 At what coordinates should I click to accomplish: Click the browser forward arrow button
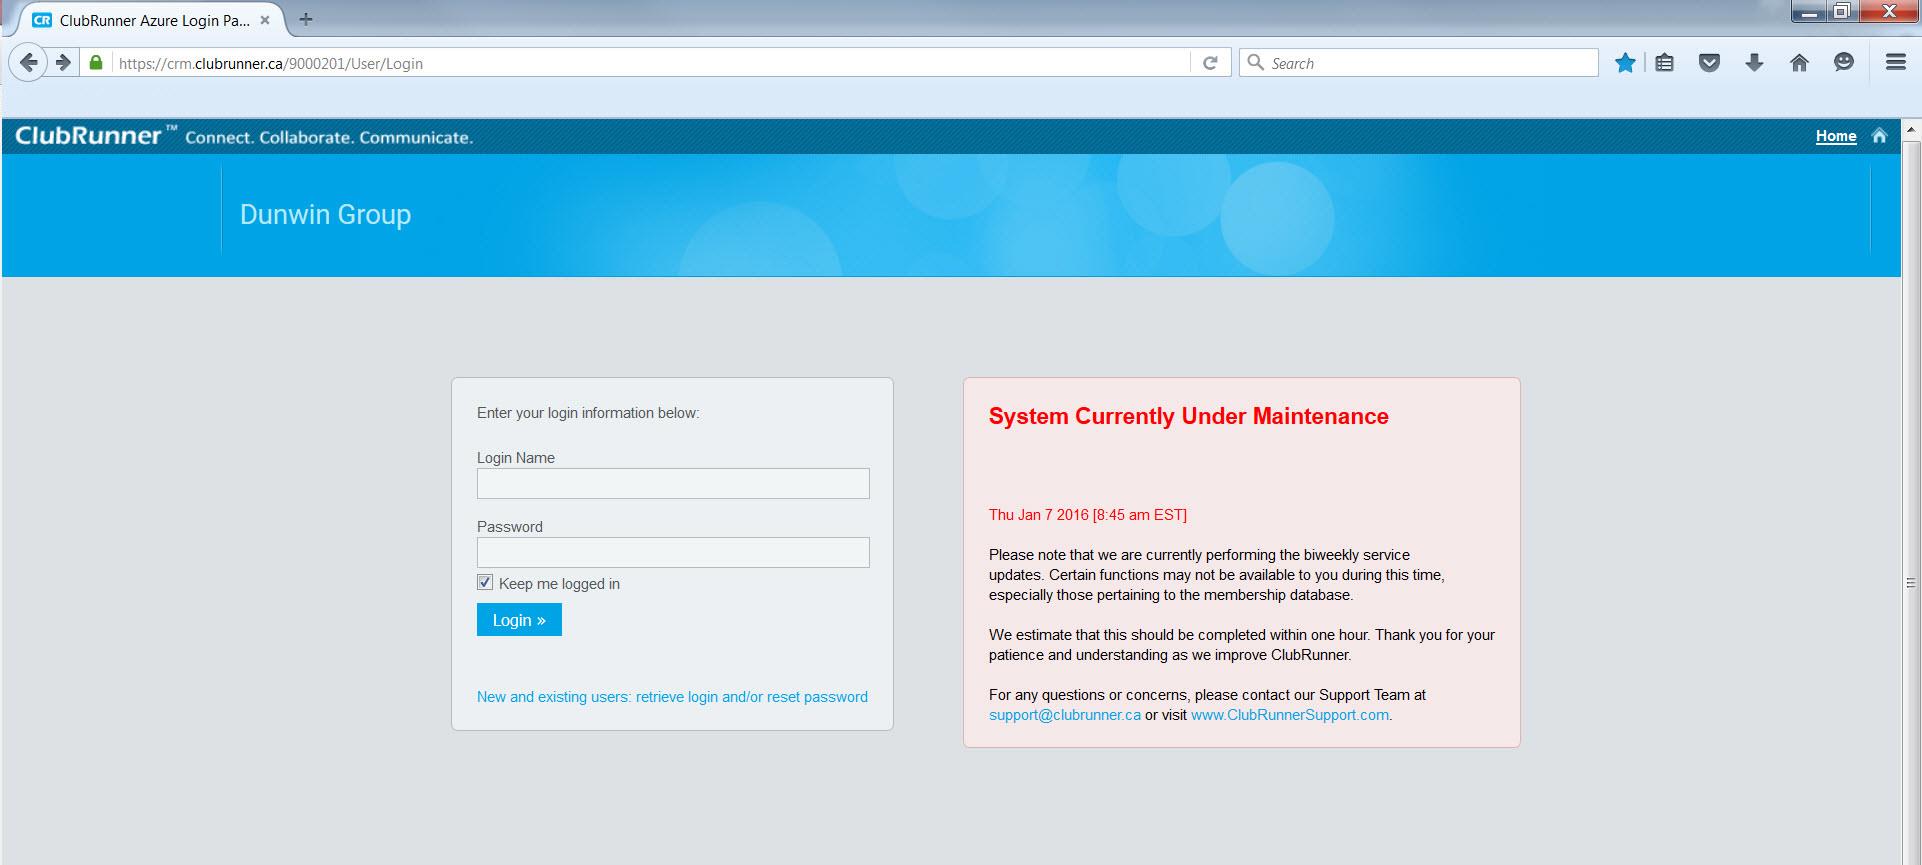(x=63, y=63)
